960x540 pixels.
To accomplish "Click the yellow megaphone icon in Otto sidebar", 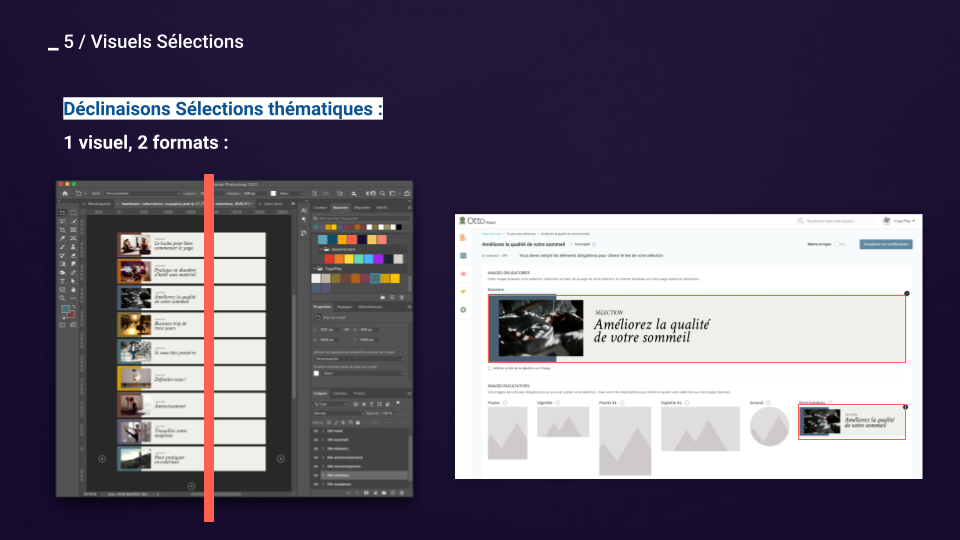I will pos(463,291).
